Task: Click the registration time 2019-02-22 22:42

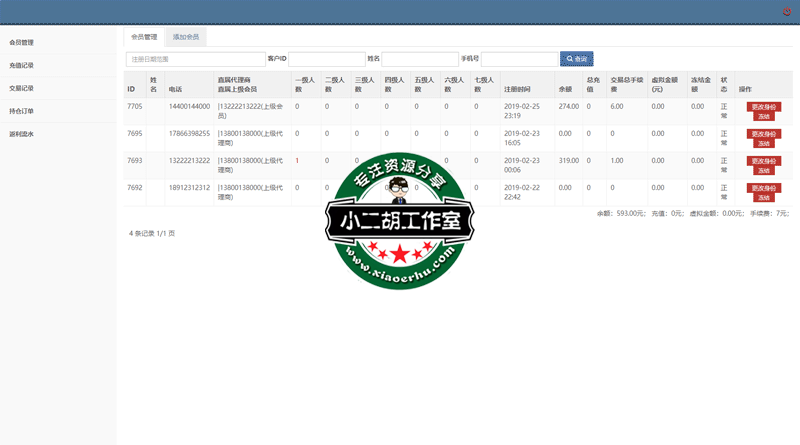Action: click(x=521, y=192)
